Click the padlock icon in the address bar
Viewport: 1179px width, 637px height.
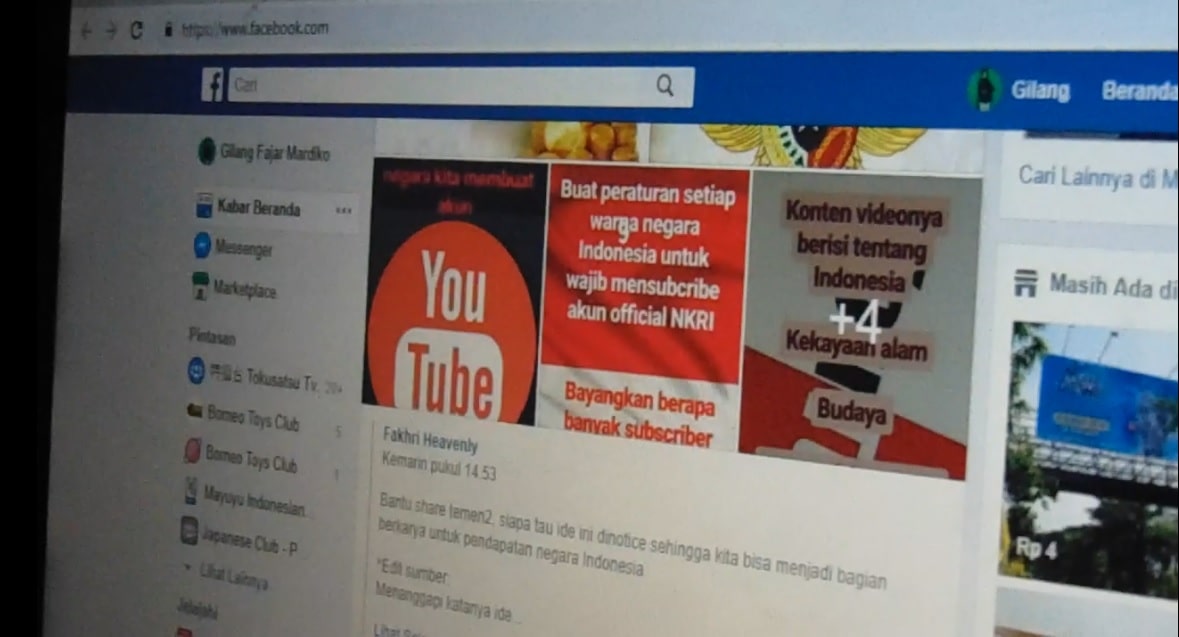[168, 29]
